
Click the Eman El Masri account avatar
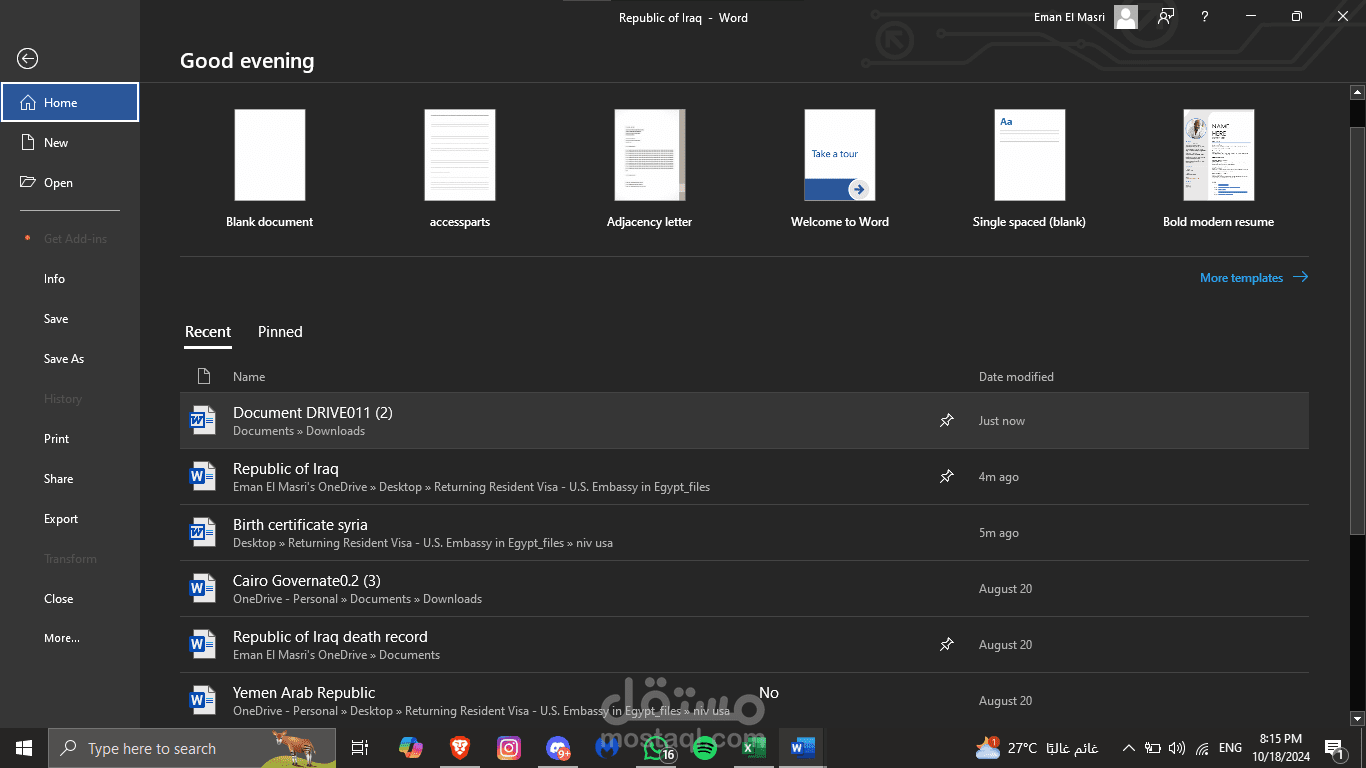point(1126,17)
